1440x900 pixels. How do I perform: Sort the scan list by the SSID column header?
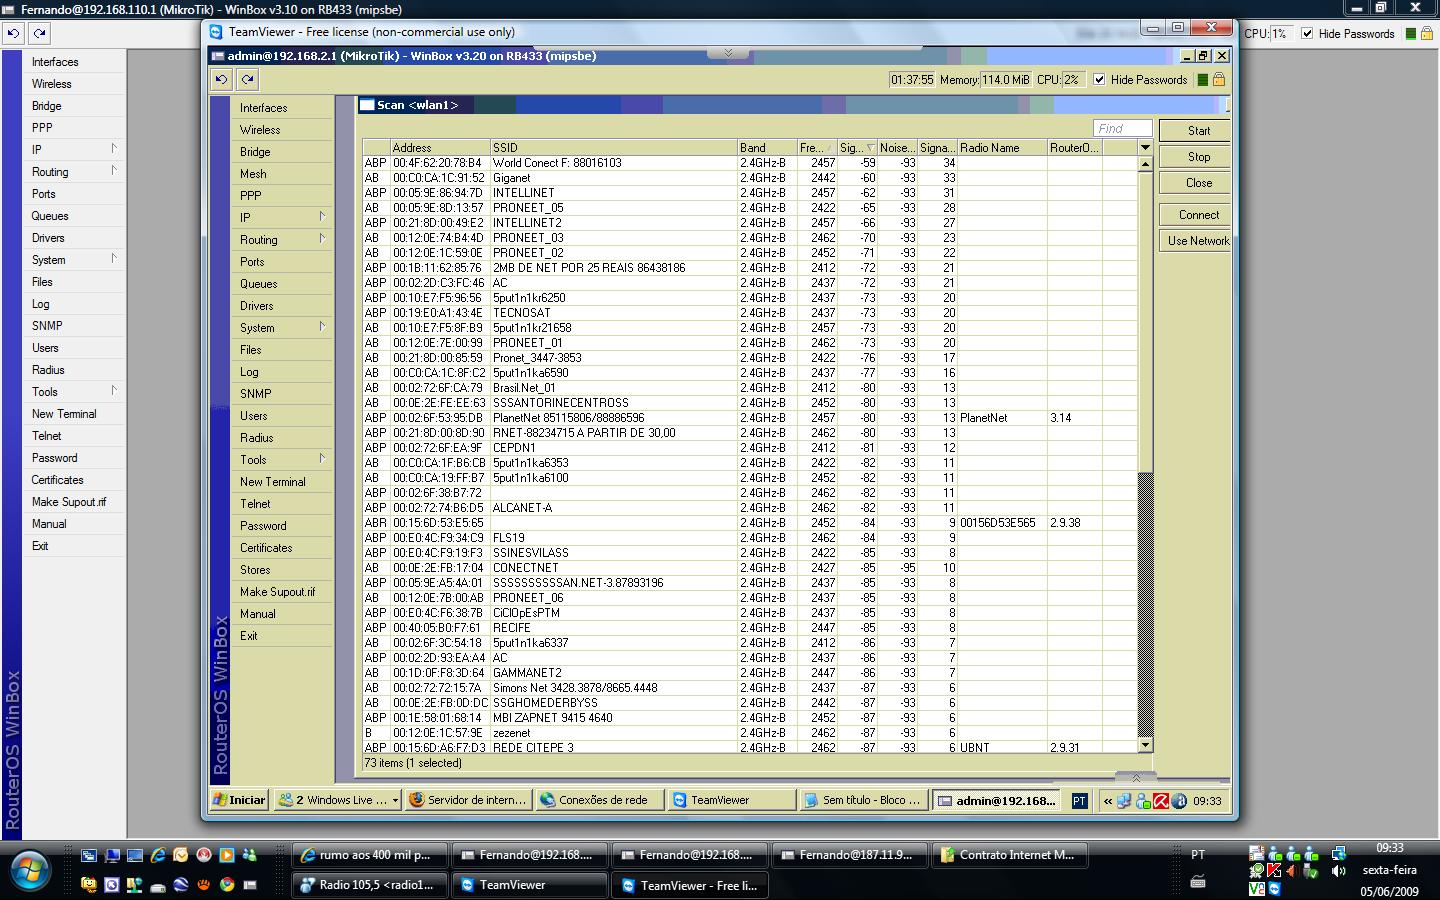tap(614, 148)
